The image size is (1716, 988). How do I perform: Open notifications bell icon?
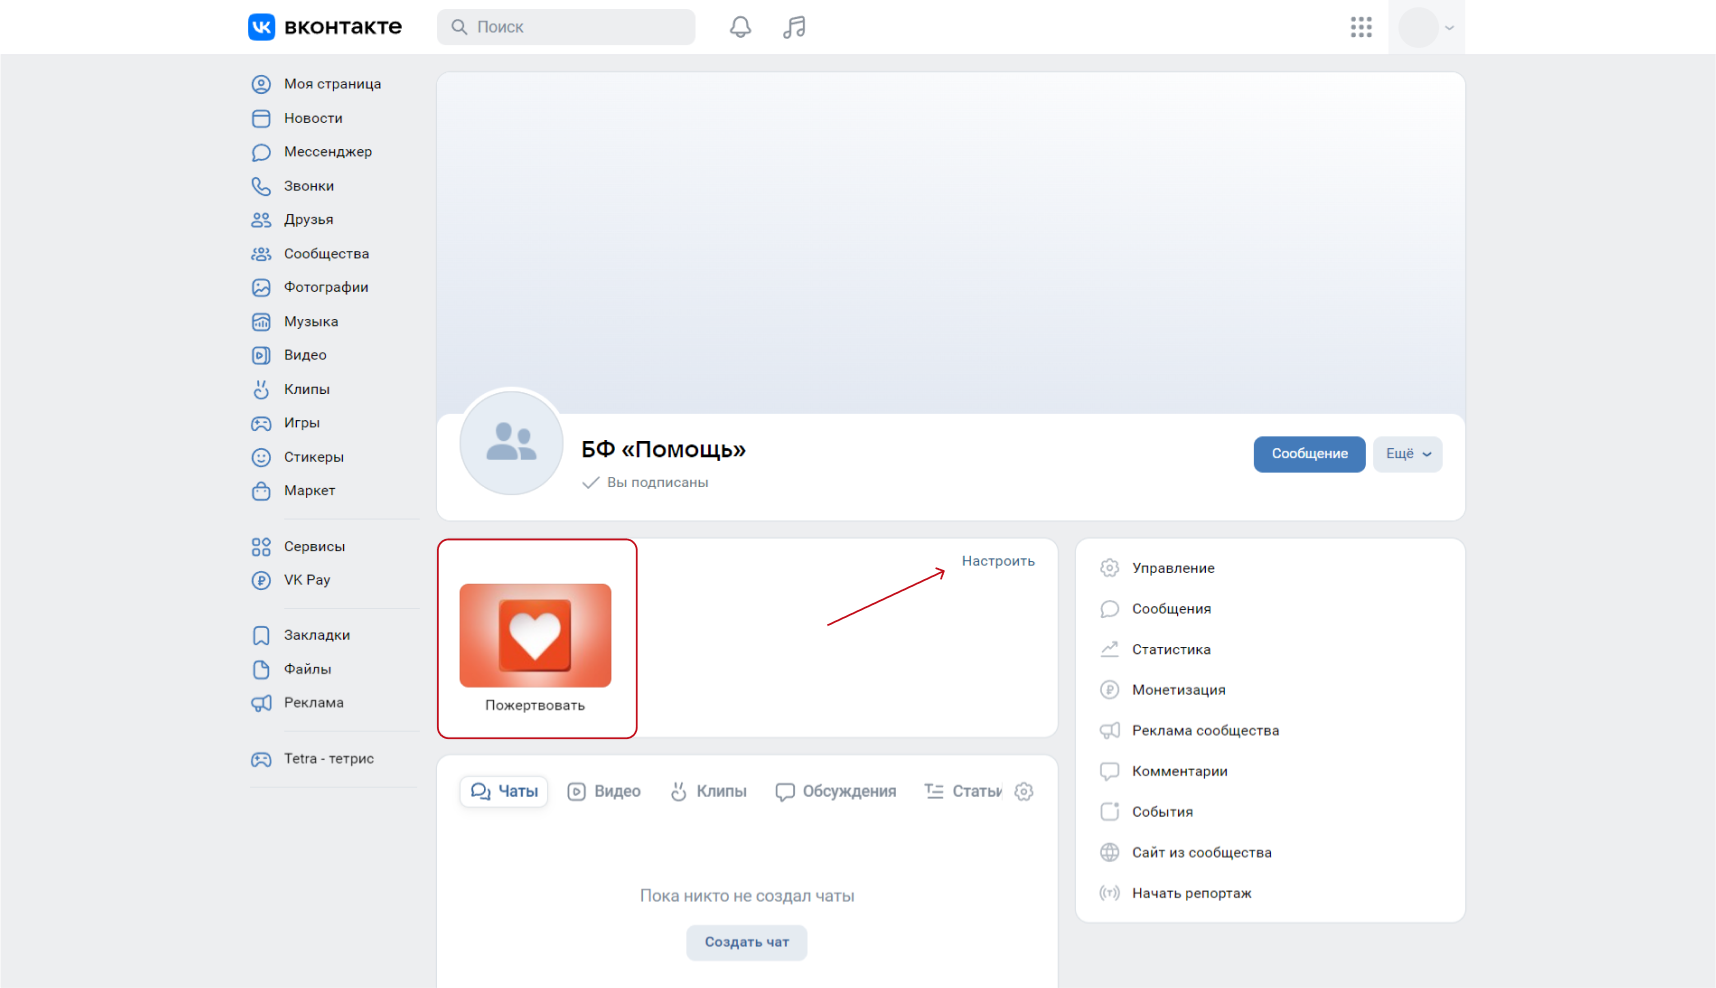(x=740, y=27)
